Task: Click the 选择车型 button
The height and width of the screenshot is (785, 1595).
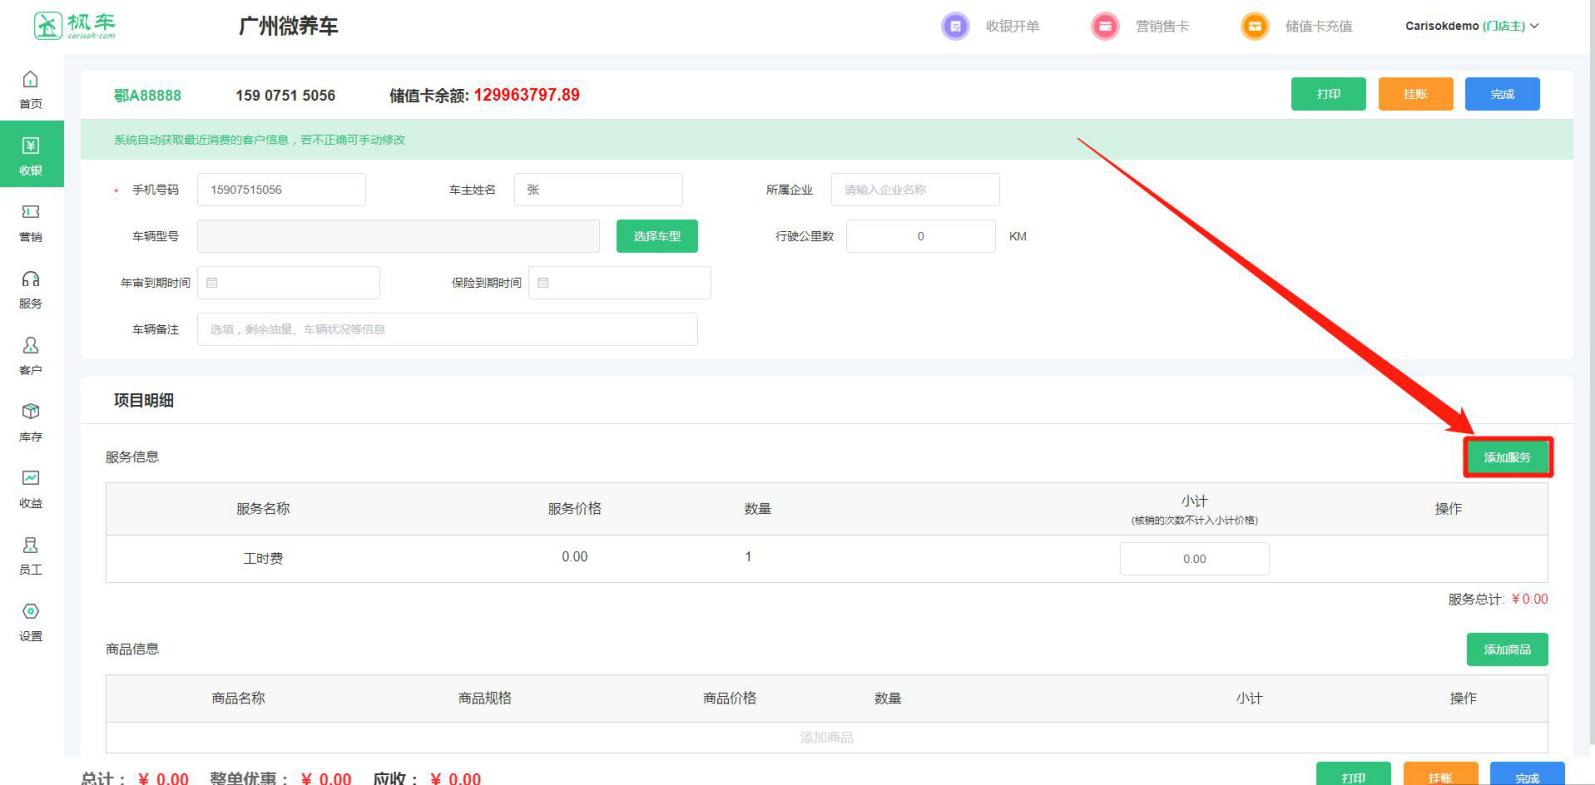Action: [x=657, y=236]
